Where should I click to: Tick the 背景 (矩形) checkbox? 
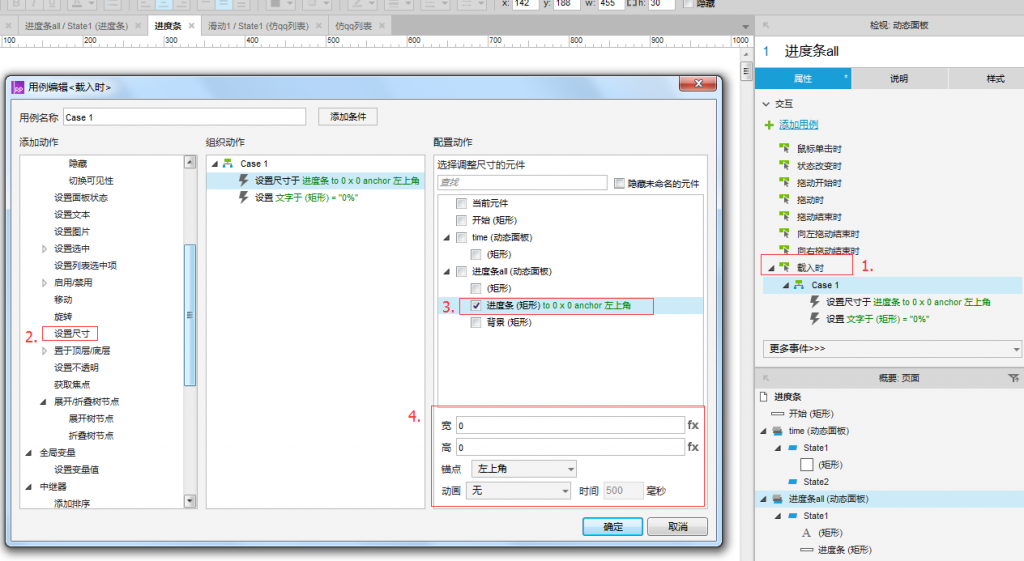(x=476, y=322)
